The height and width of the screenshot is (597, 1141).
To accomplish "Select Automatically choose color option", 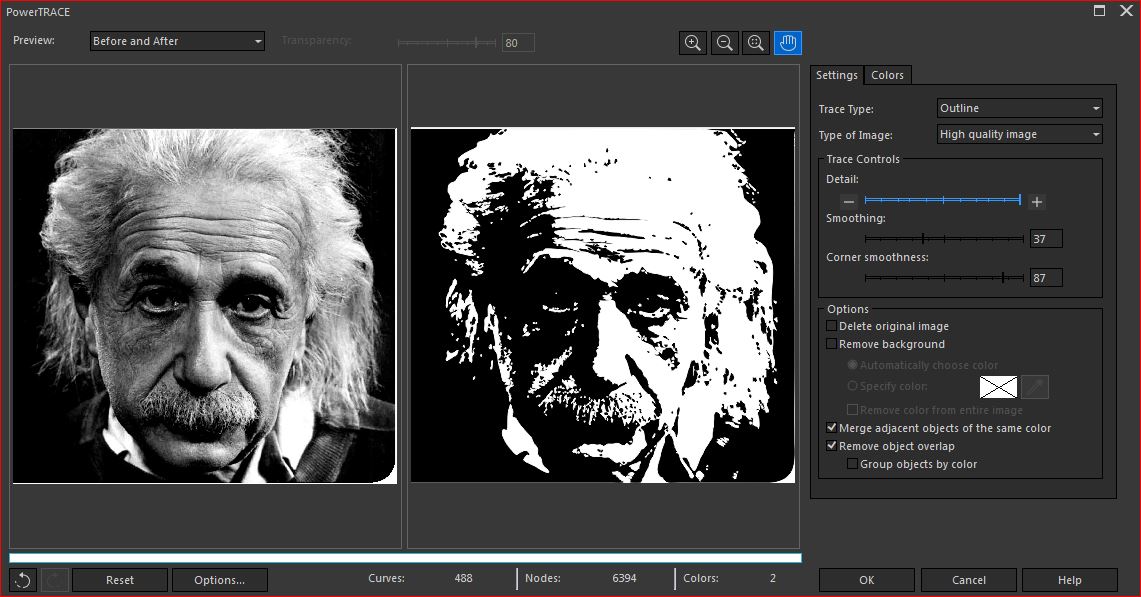I will pos(852,365).
